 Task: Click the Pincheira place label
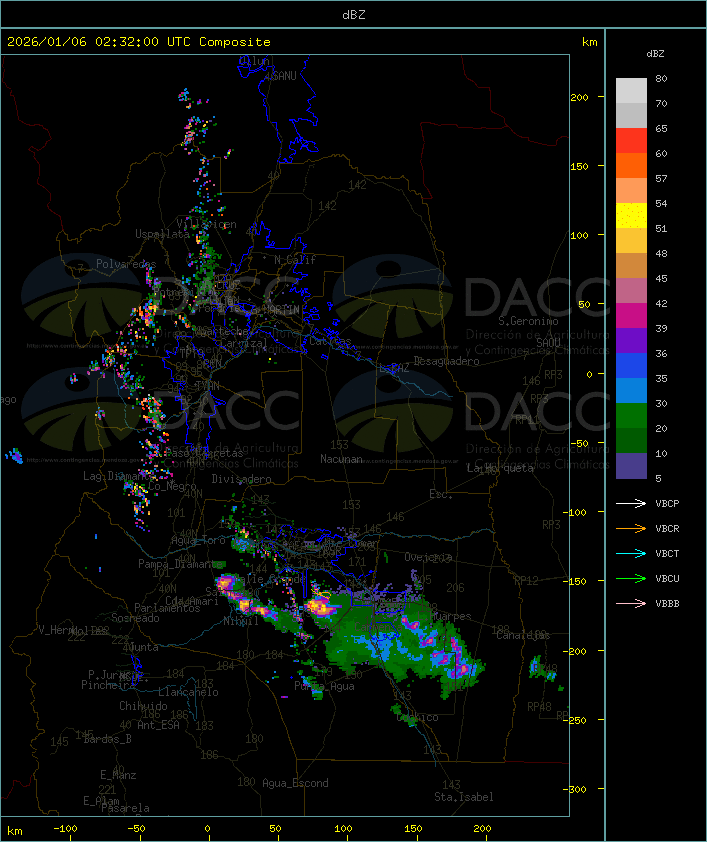click(x=108, y=685)
